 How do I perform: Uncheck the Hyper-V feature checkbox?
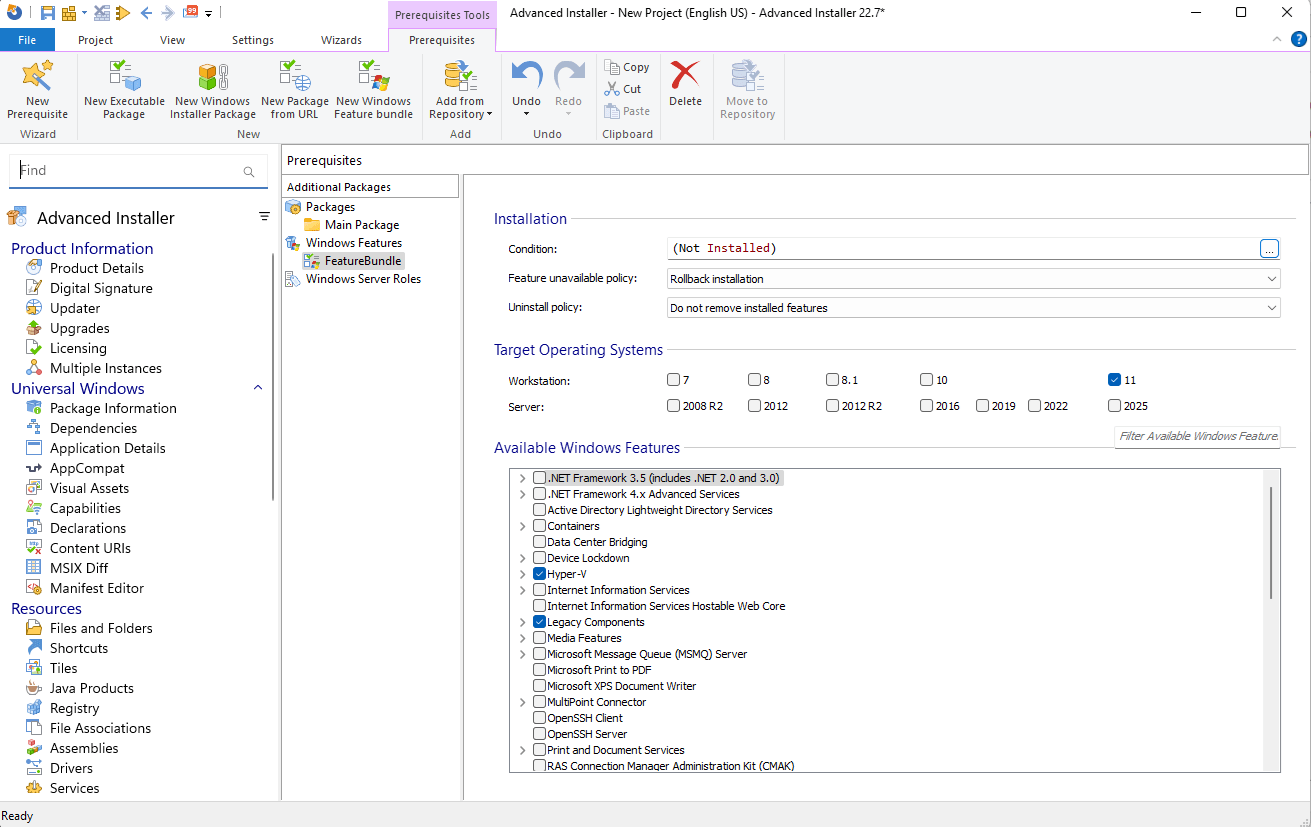[540, 574]
